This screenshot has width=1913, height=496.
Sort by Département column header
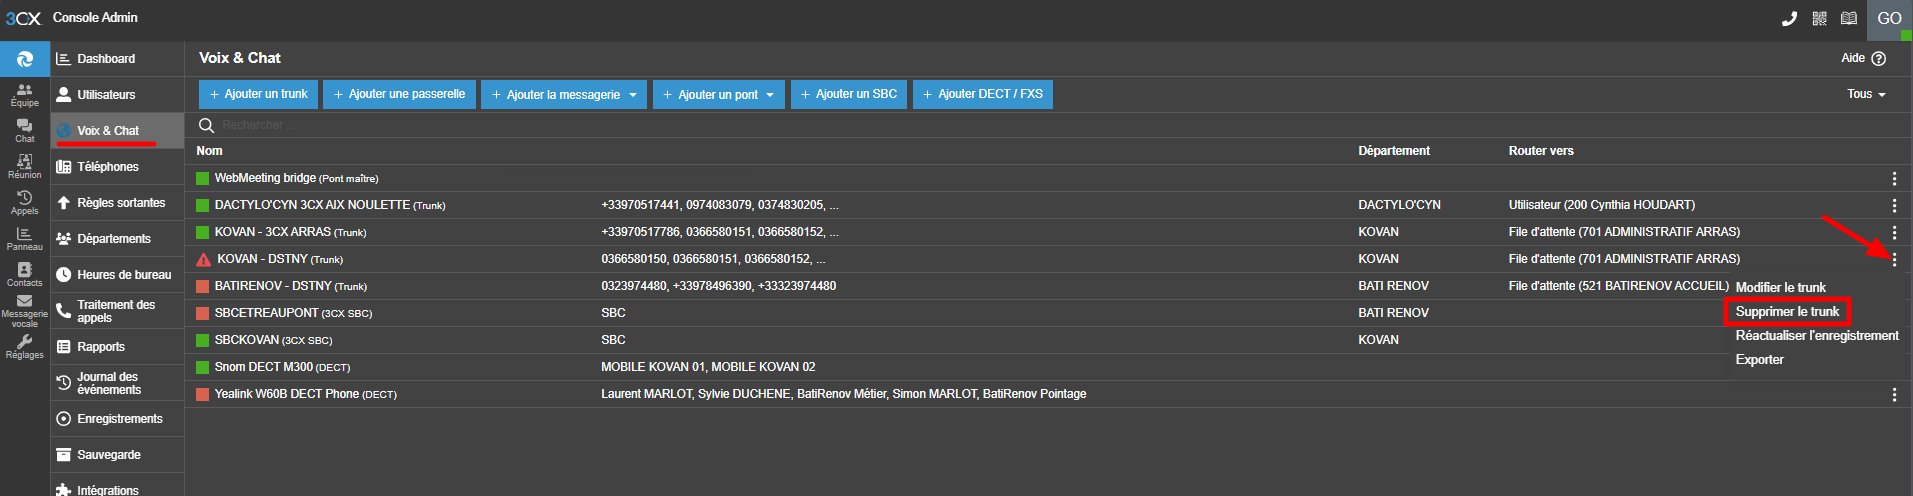1394,151
